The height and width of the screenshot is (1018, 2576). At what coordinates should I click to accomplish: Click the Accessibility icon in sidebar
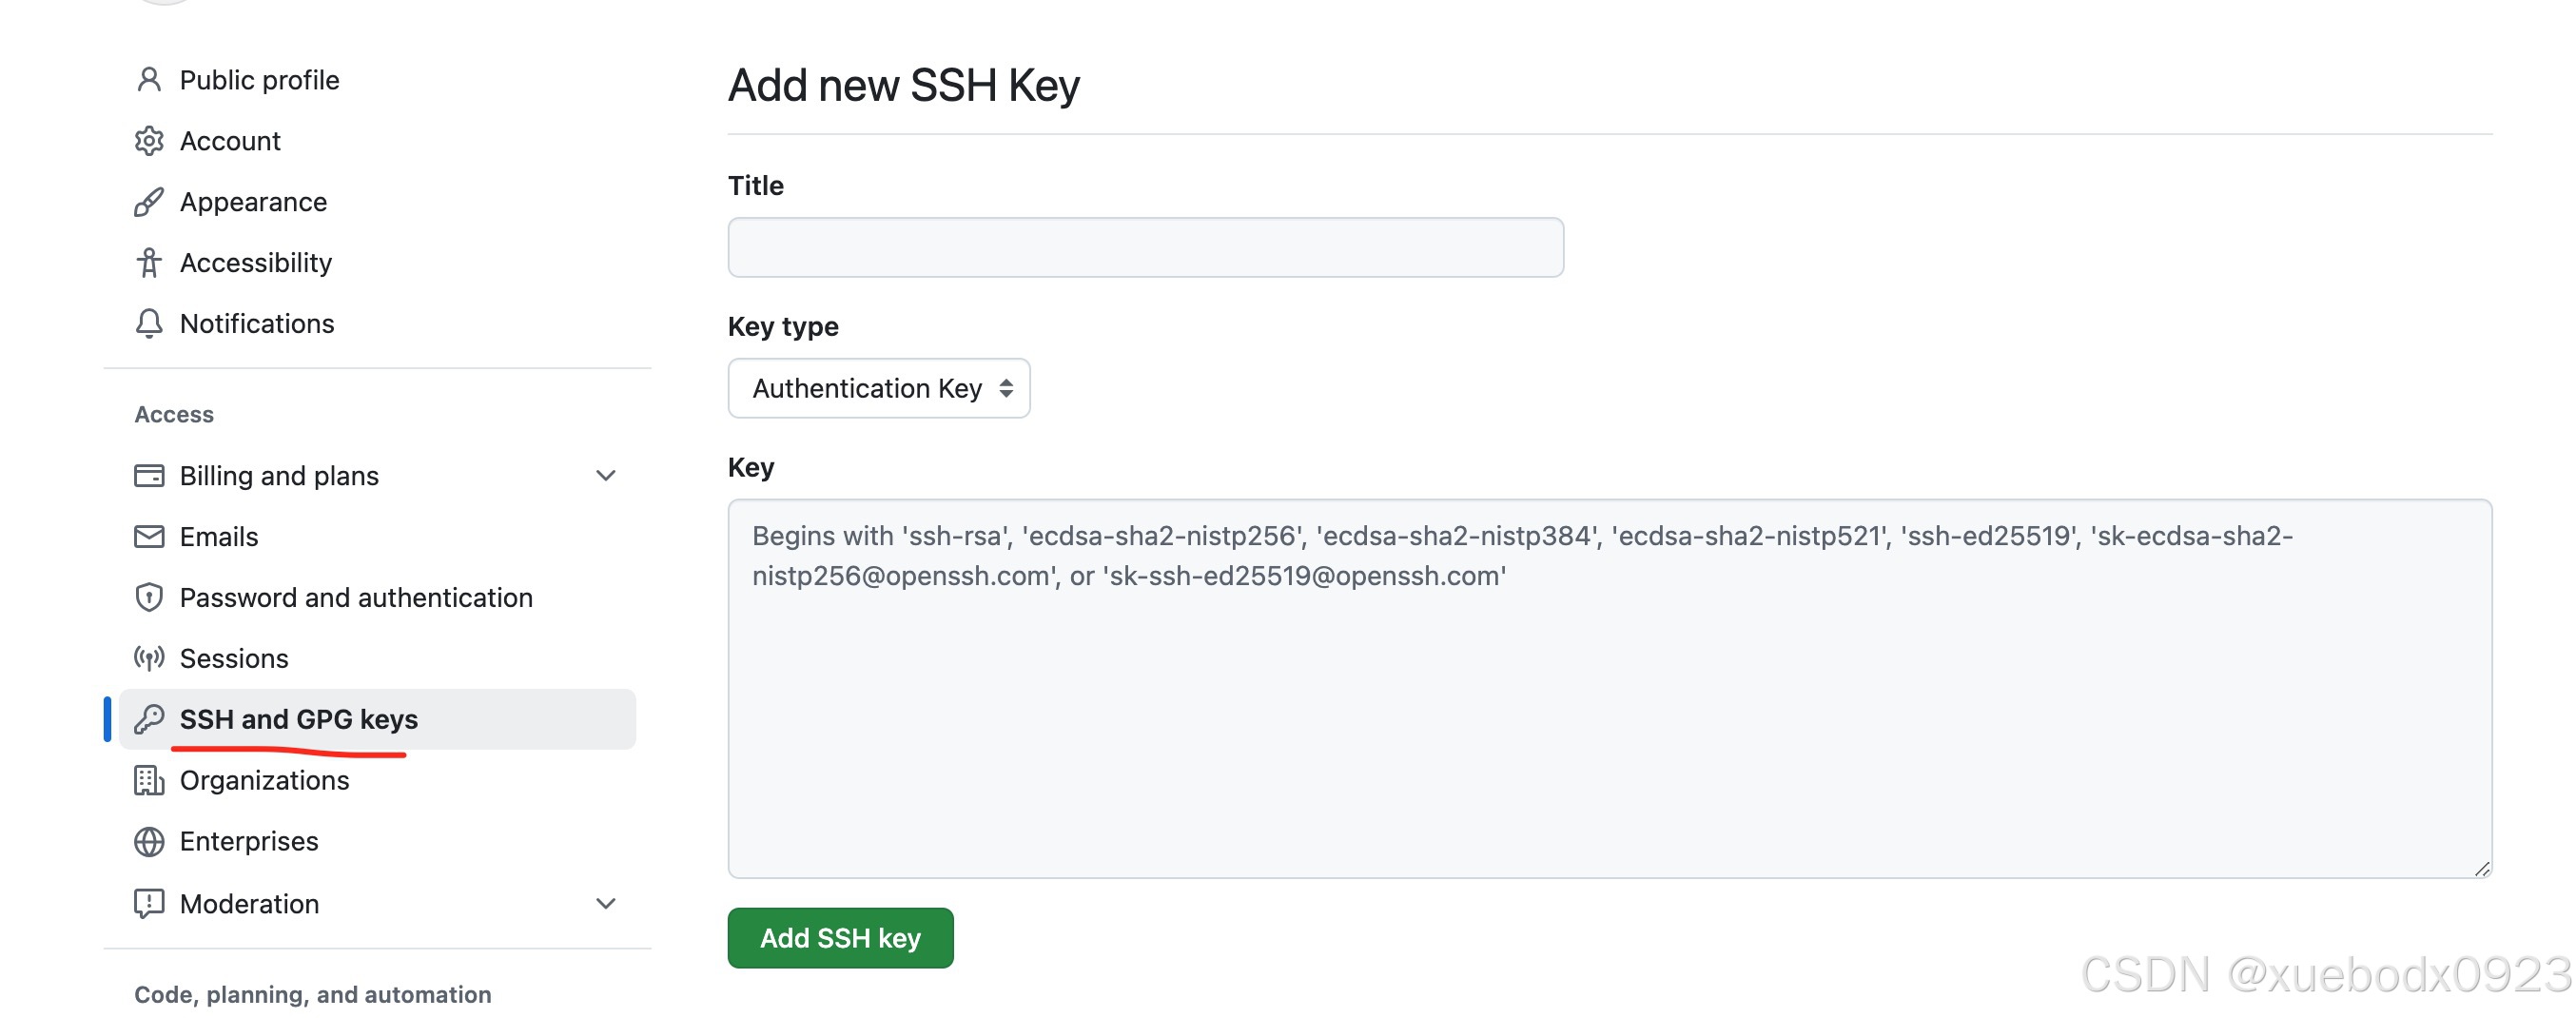[150, 262]
